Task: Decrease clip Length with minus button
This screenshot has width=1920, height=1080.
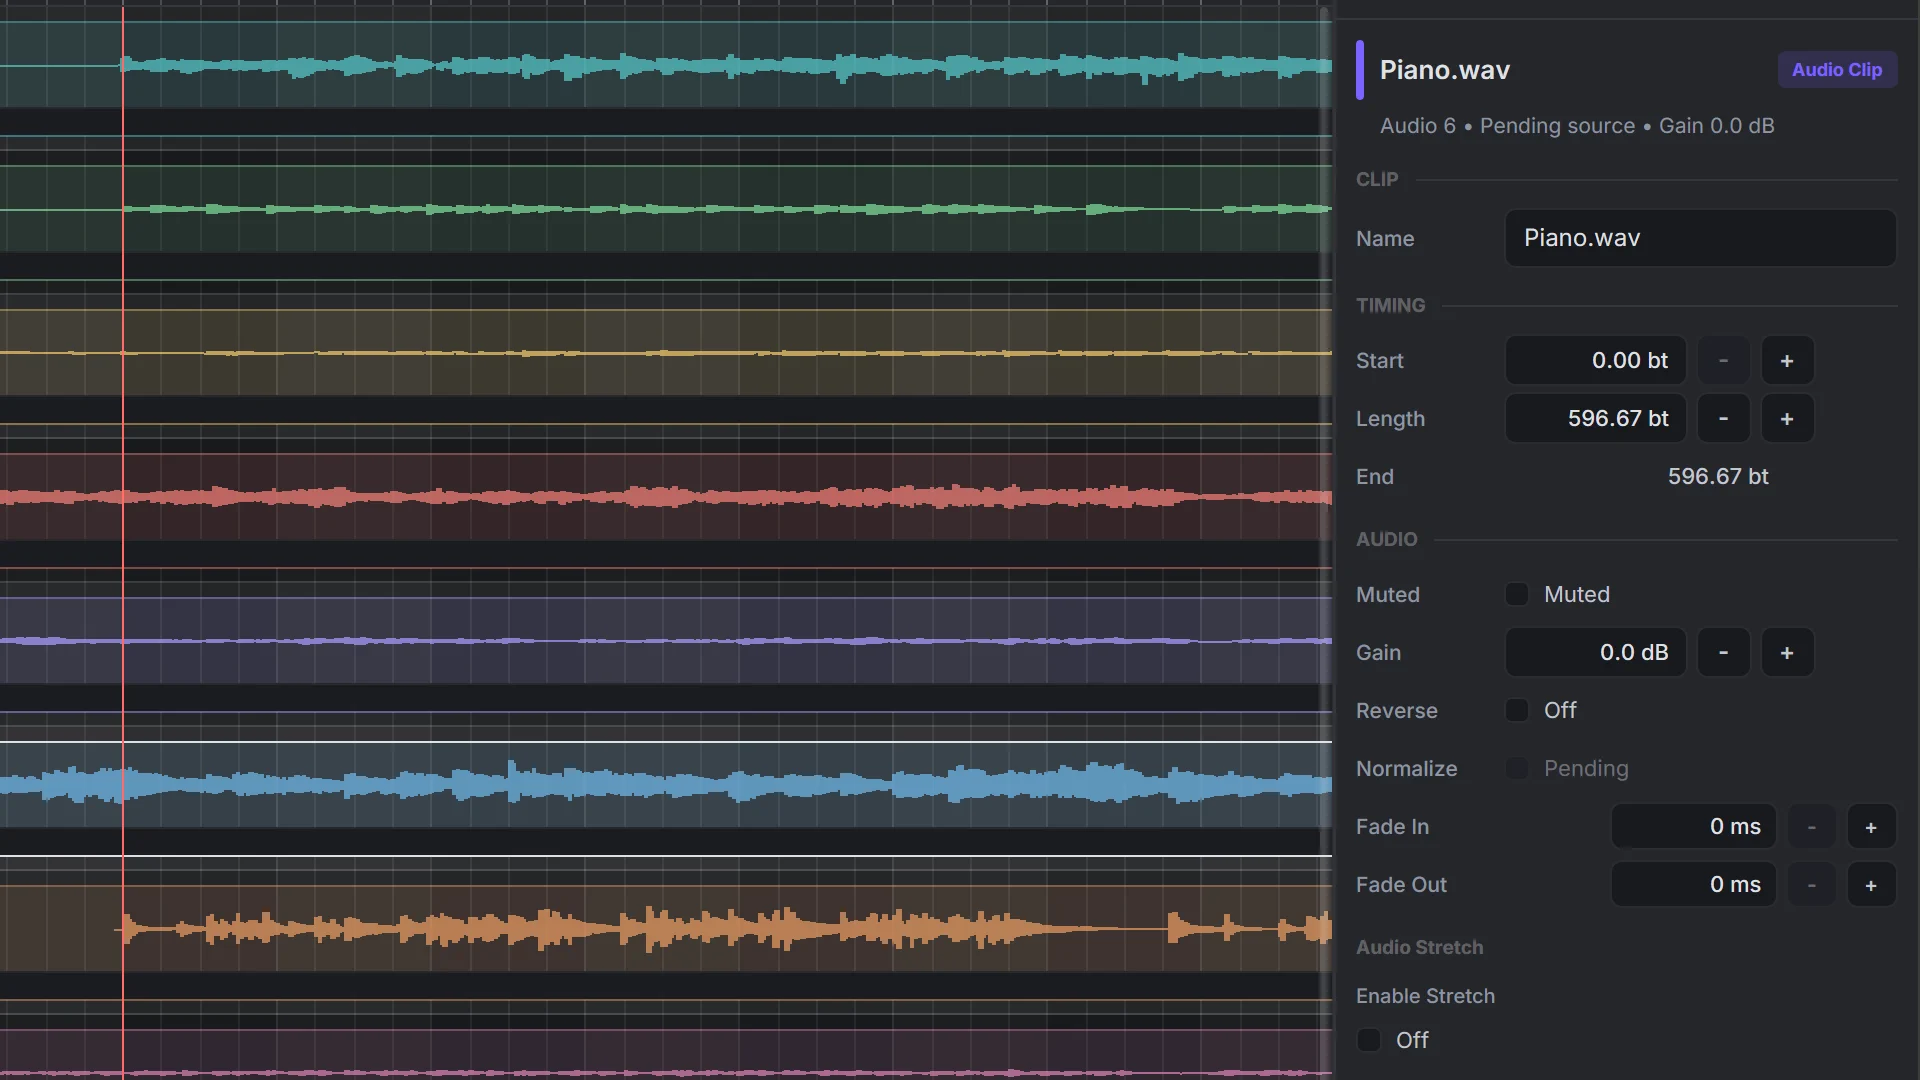Action: pos(1723,418)
